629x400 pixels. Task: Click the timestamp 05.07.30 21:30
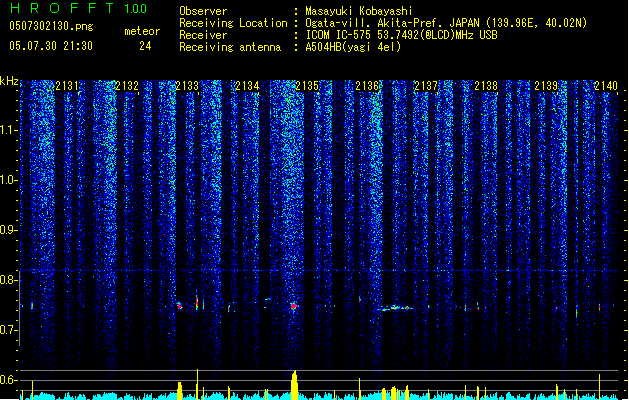pyautogui.click(x=51, y=46)
